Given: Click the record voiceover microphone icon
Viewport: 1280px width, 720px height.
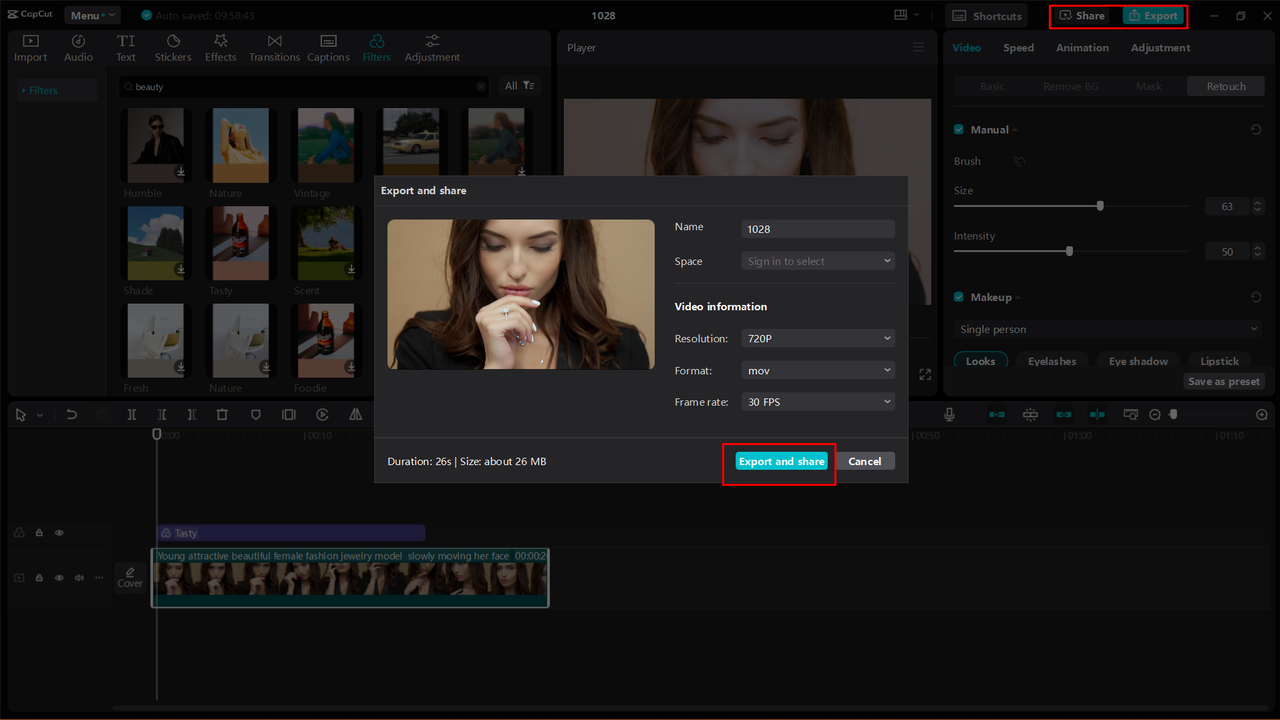Looking at the screenshot, I should click(x=948, y=414).
